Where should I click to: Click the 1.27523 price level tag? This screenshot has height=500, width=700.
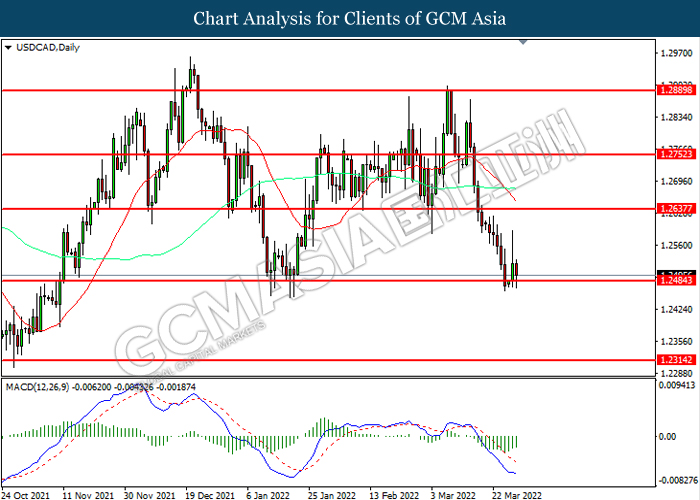(x=676, y=154)
